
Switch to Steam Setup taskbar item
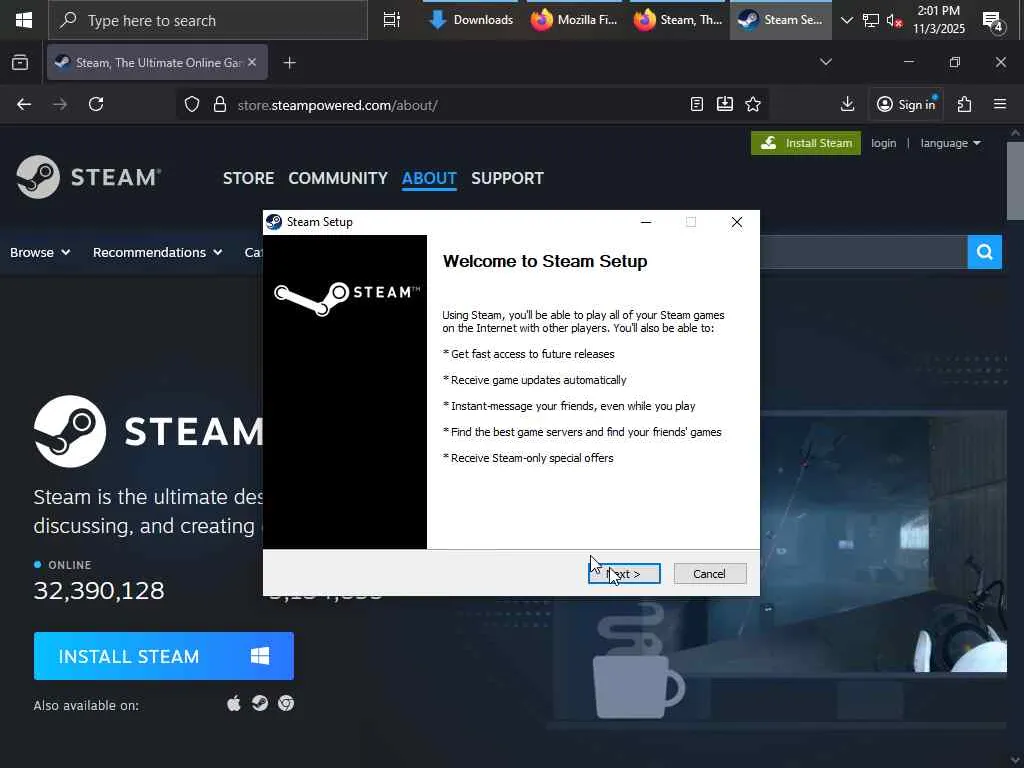[x=780, y=20]
